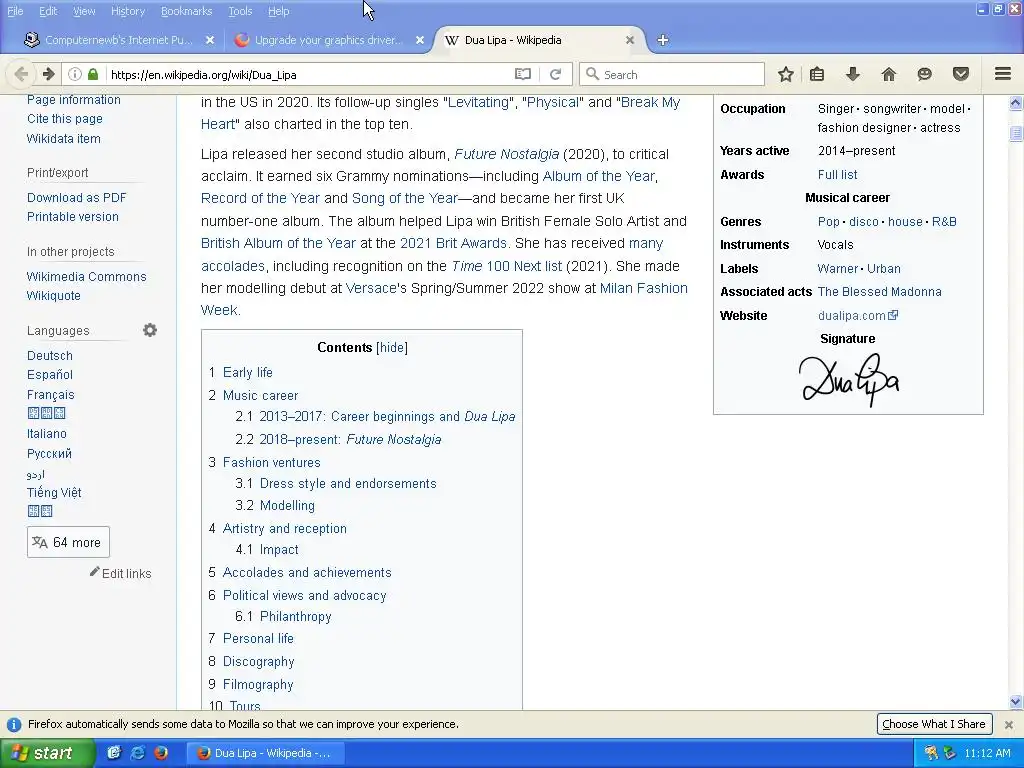Click the scrollbar down arrow
Image resolution: width=1024 pixels, height=768 pixels.
tap(1016, 703)
